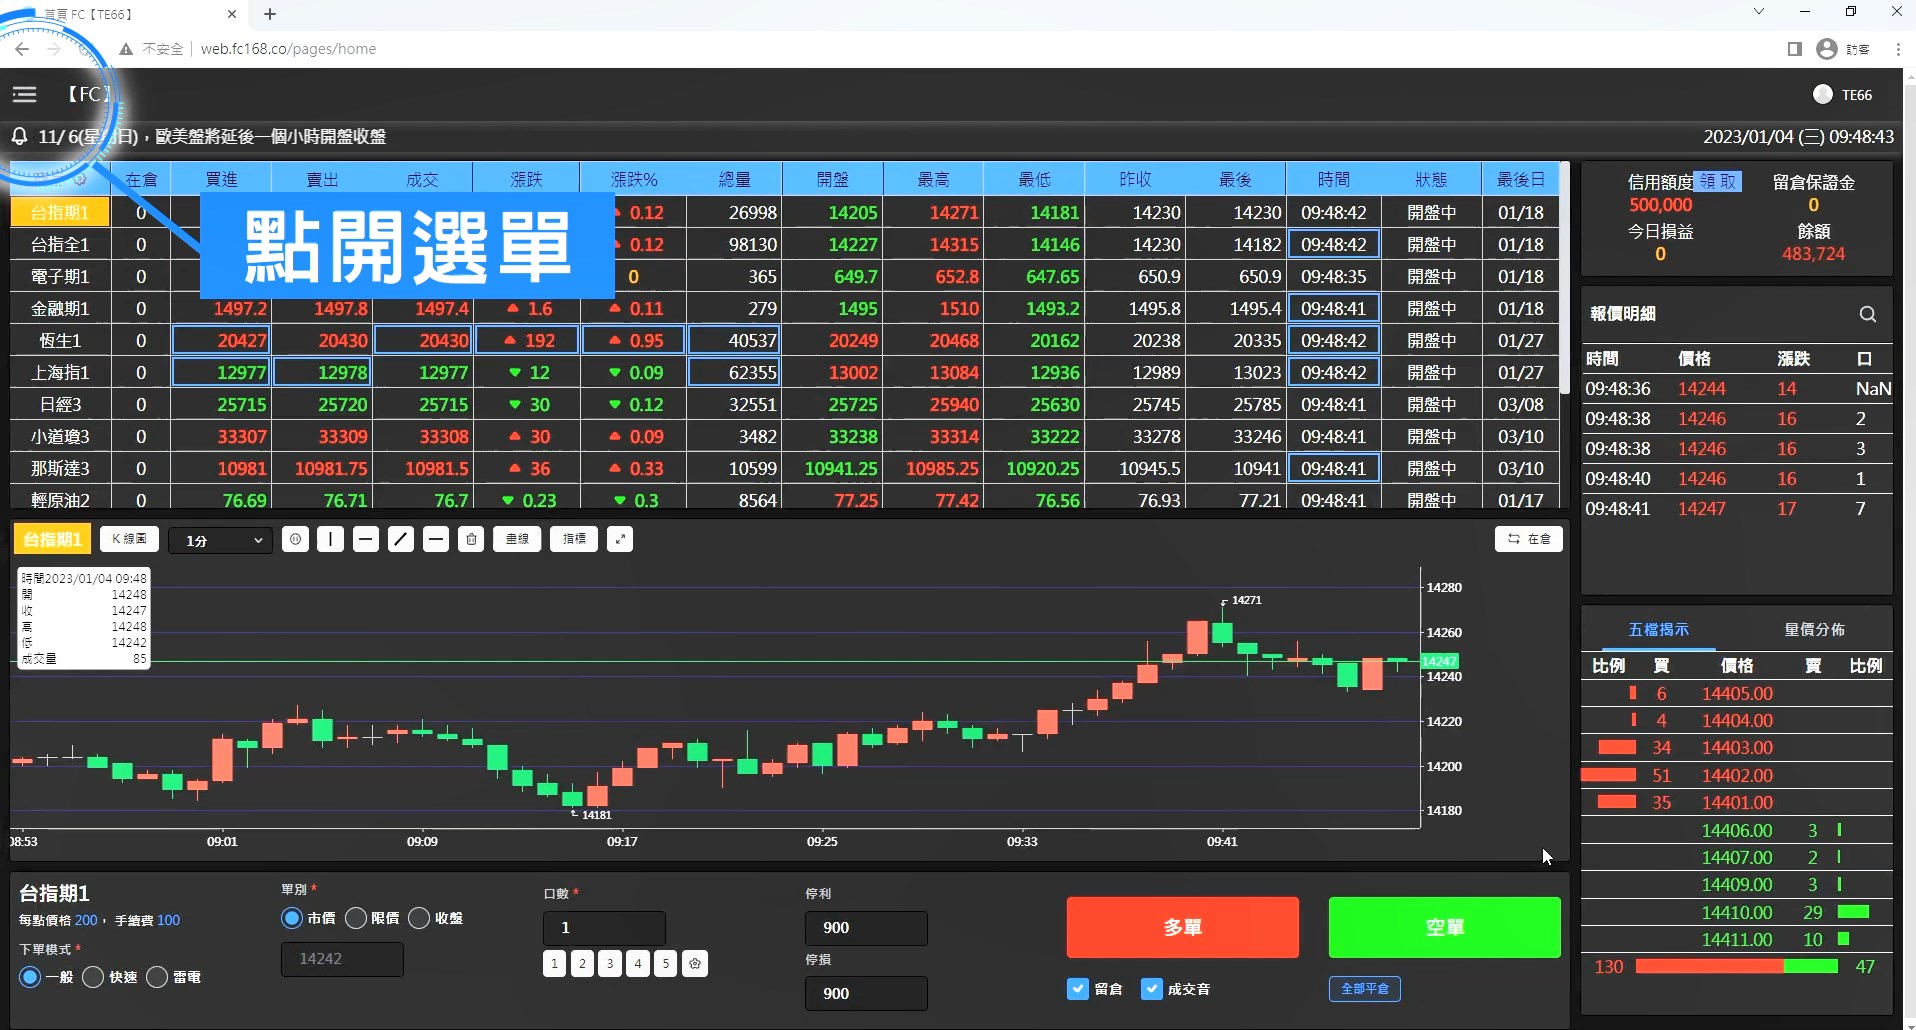This screenshot has height=1030, width=1916.
Task: Click the 漲跌% column header
Action: pos(634,179)
